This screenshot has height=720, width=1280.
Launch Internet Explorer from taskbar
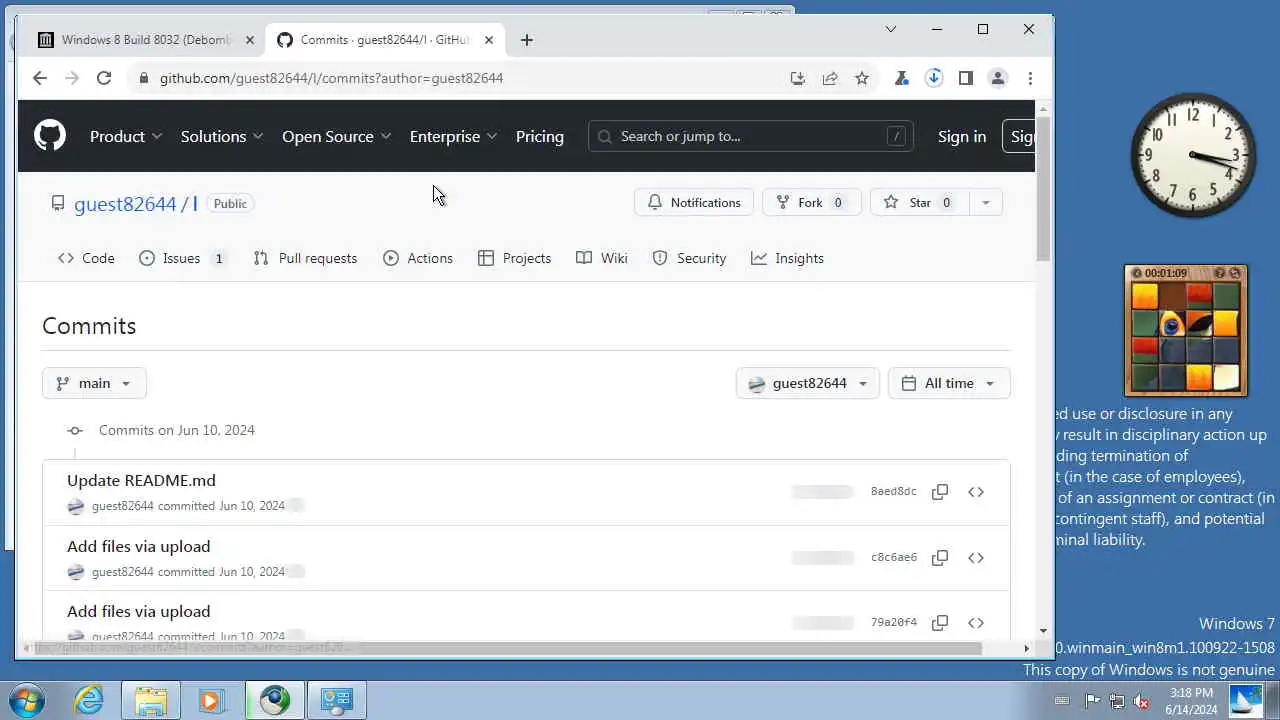click(x=89, y=700)
